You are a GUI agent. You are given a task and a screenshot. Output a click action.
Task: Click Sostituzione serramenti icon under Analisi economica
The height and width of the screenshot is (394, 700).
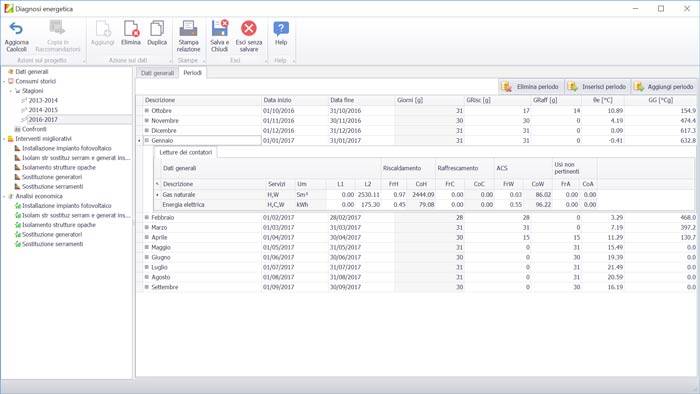point(18,244)
